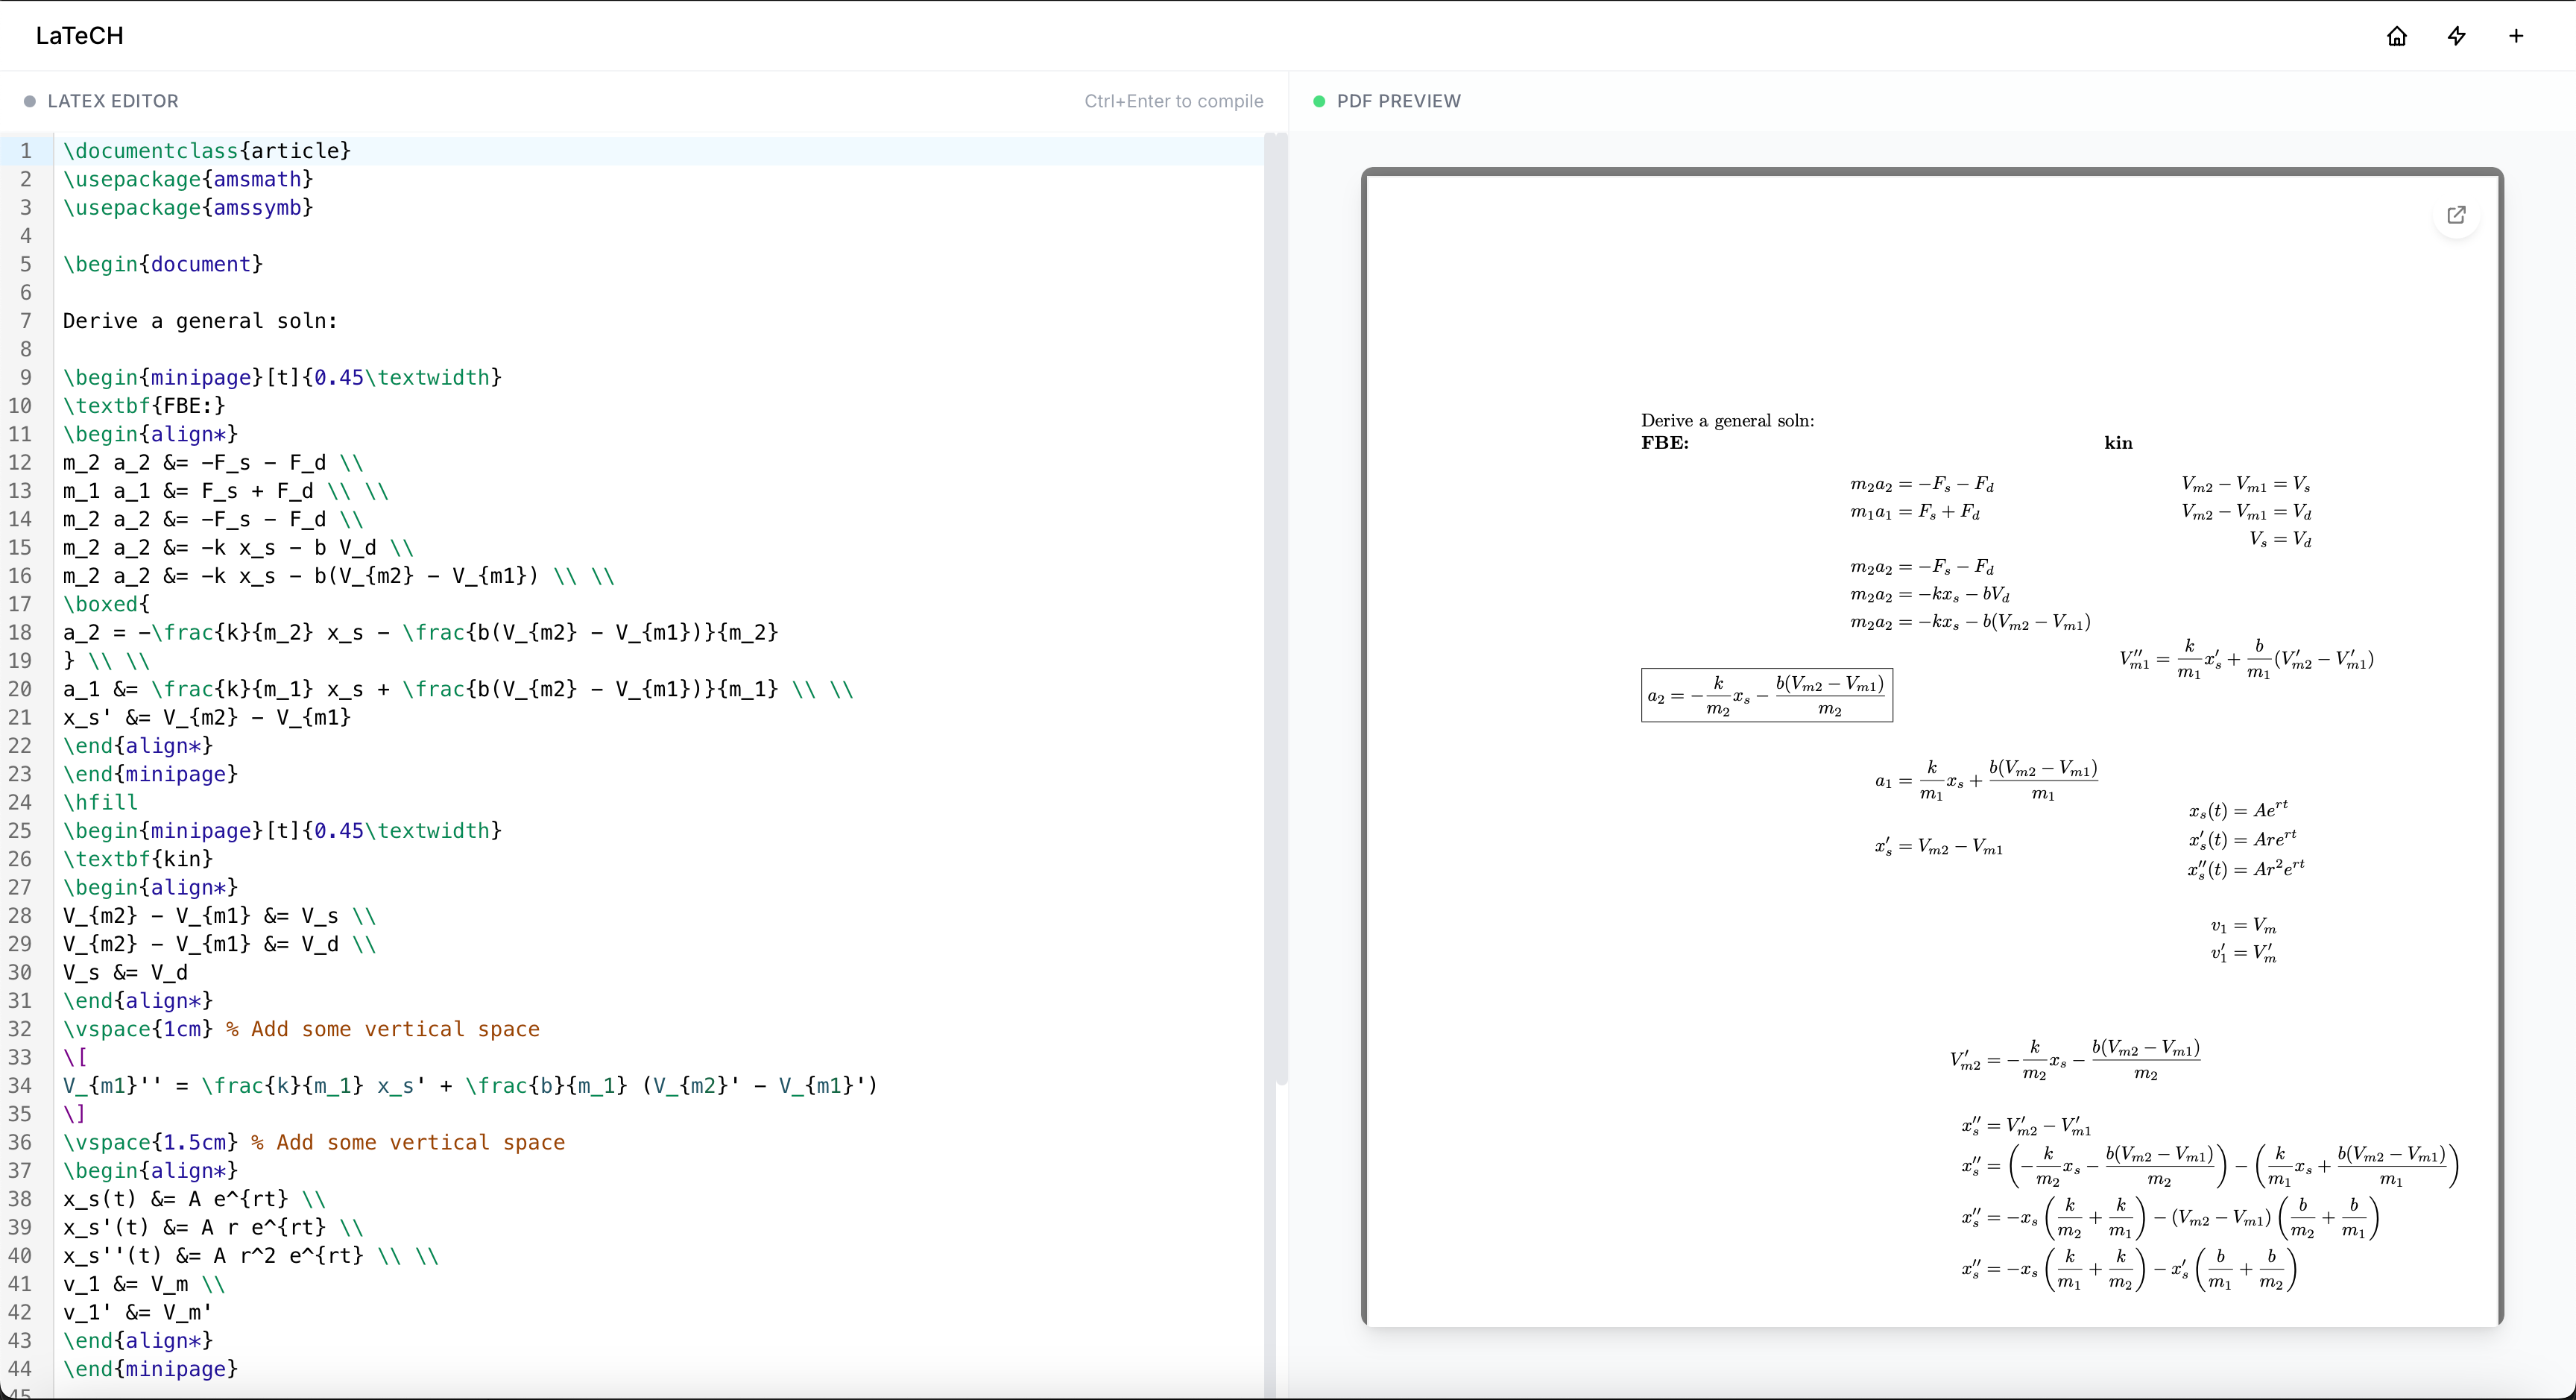The height and width of the screenshot is (1400, 2576).
Task: Click the \boxed{ code line
Action: pos(106,604)
